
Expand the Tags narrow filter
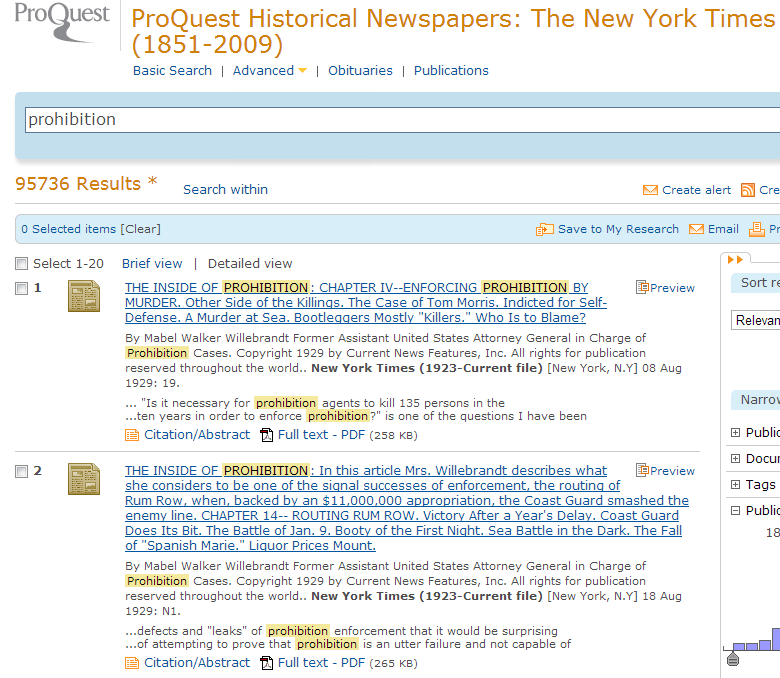pyautogui.click(x=735, y=484)
